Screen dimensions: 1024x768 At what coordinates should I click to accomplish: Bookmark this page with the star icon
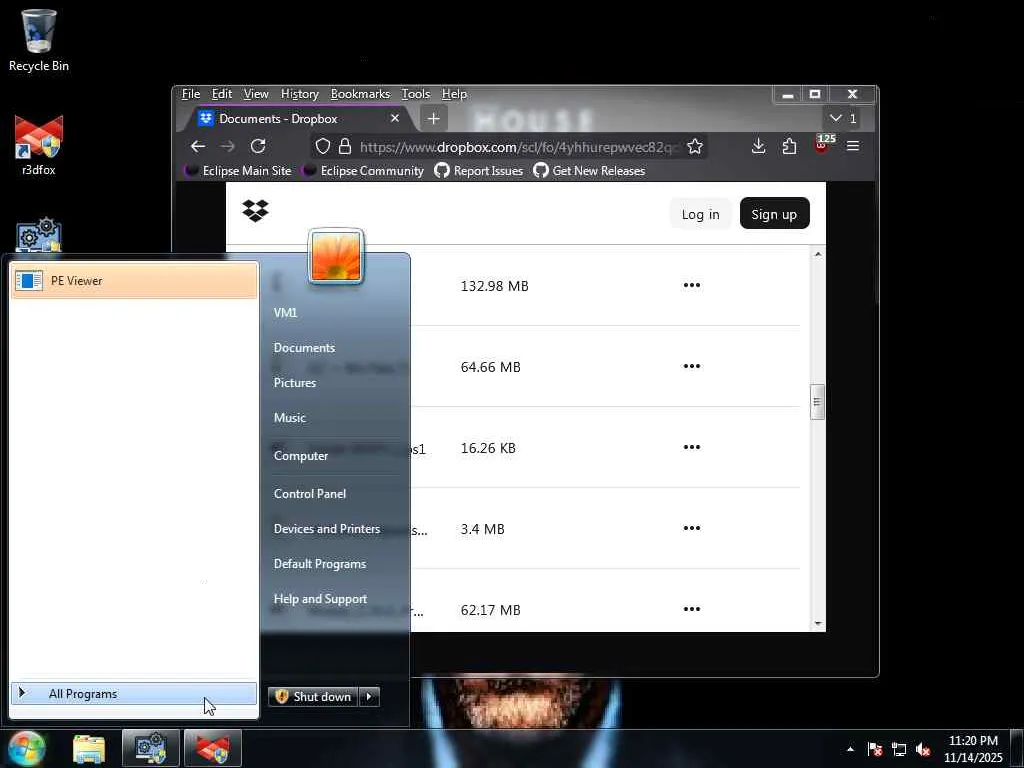tap(695, 146)
